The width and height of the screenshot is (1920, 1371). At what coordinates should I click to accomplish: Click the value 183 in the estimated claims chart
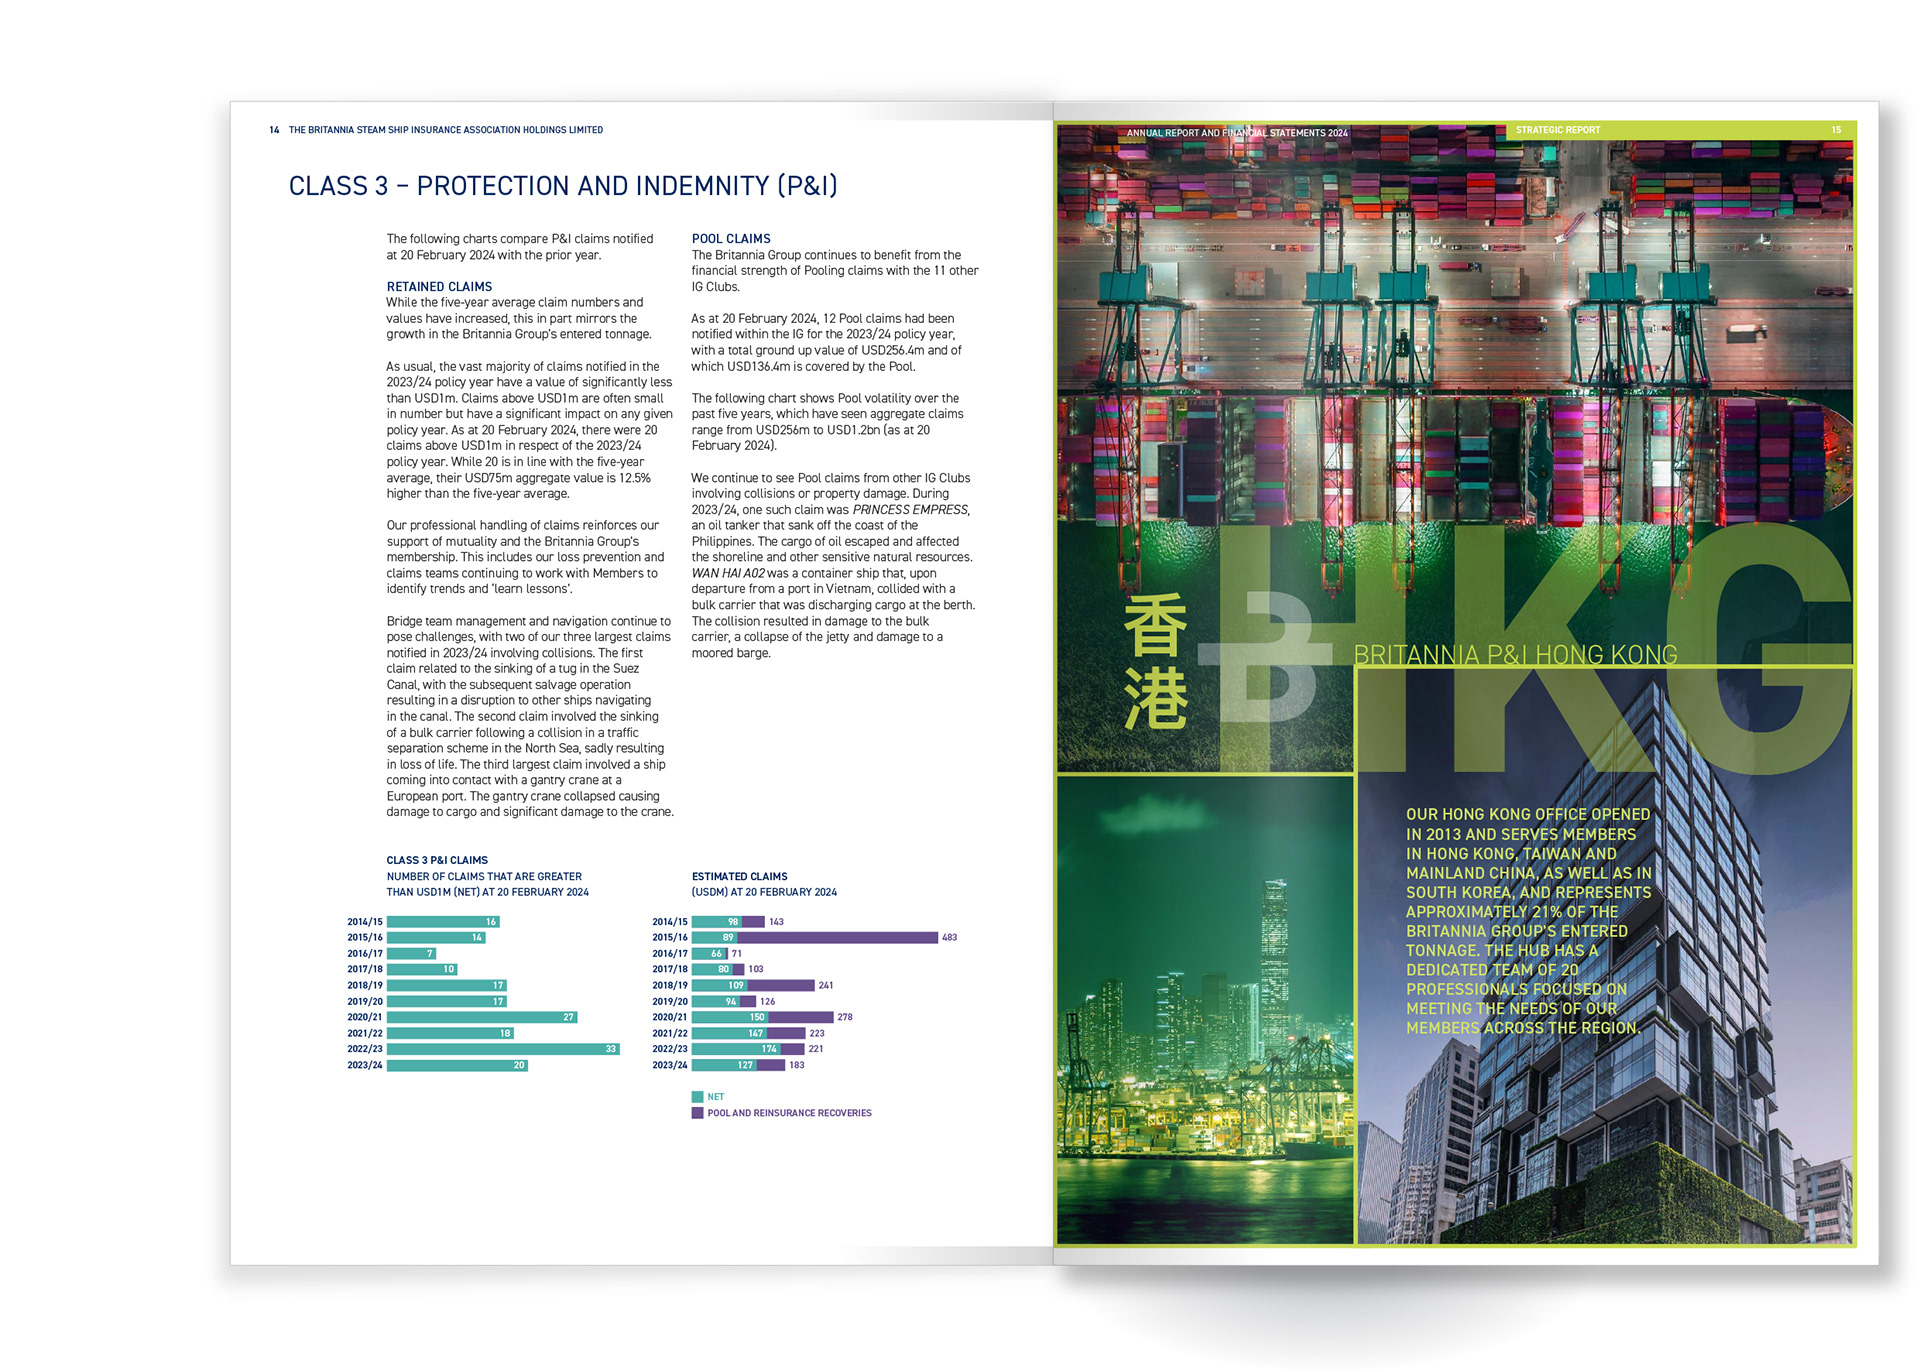pos(797,1065)
